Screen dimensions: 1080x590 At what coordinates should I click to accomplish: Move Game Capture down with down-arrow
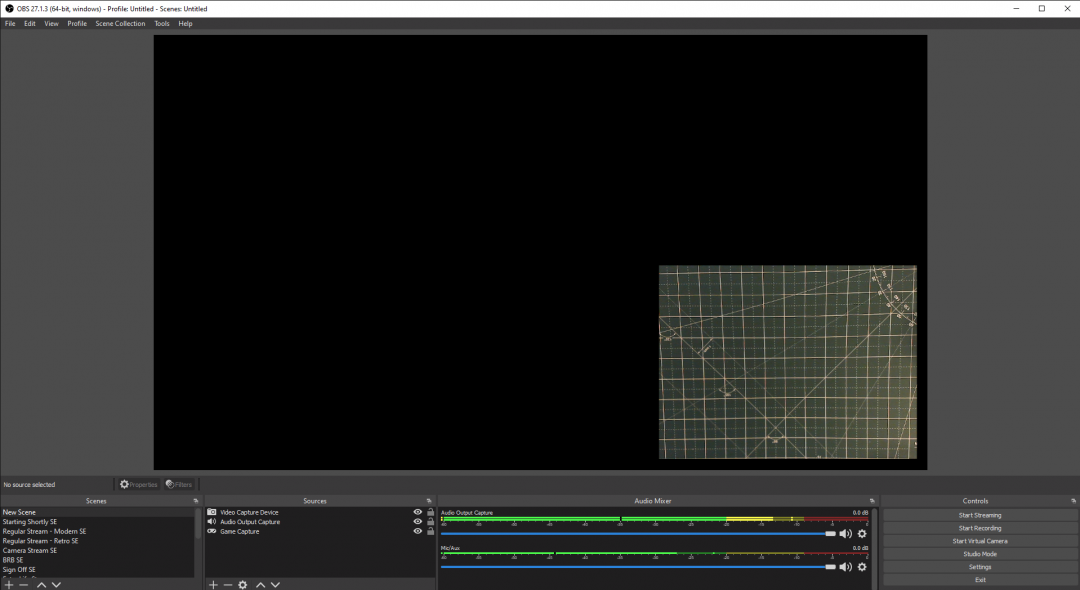coord(274,585)
